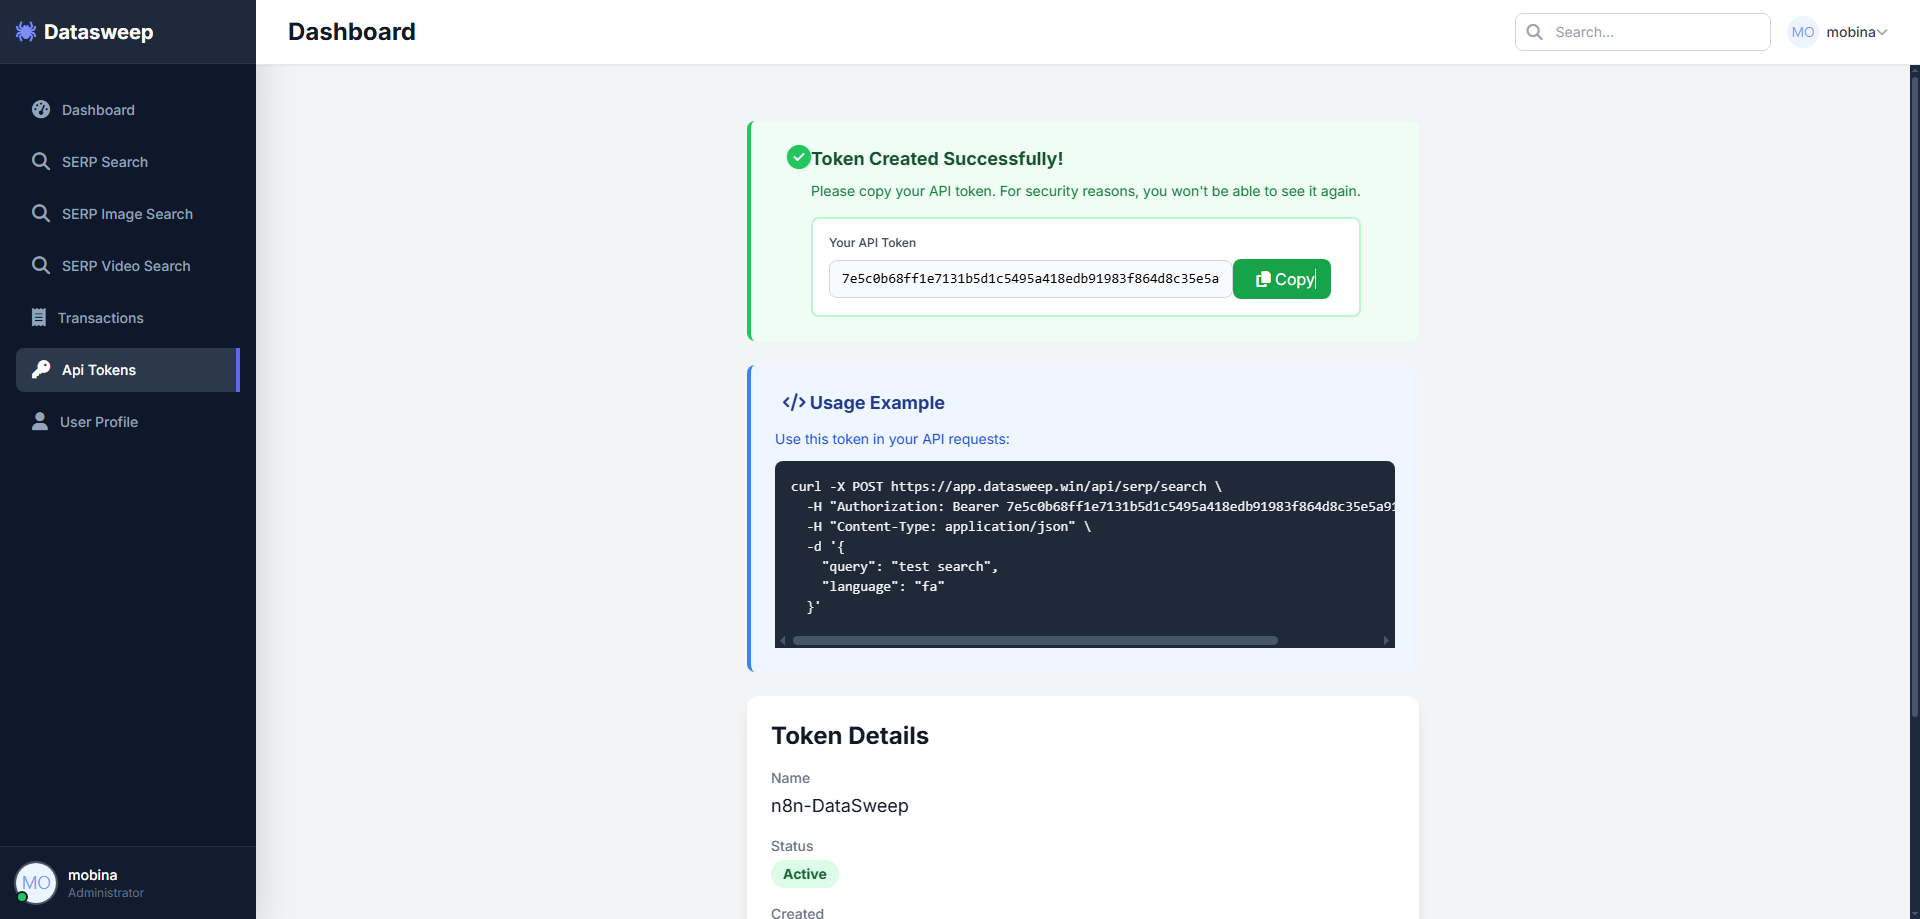
Task: Click the MO avatar in top bar
Action: [x=1802, y=32]
